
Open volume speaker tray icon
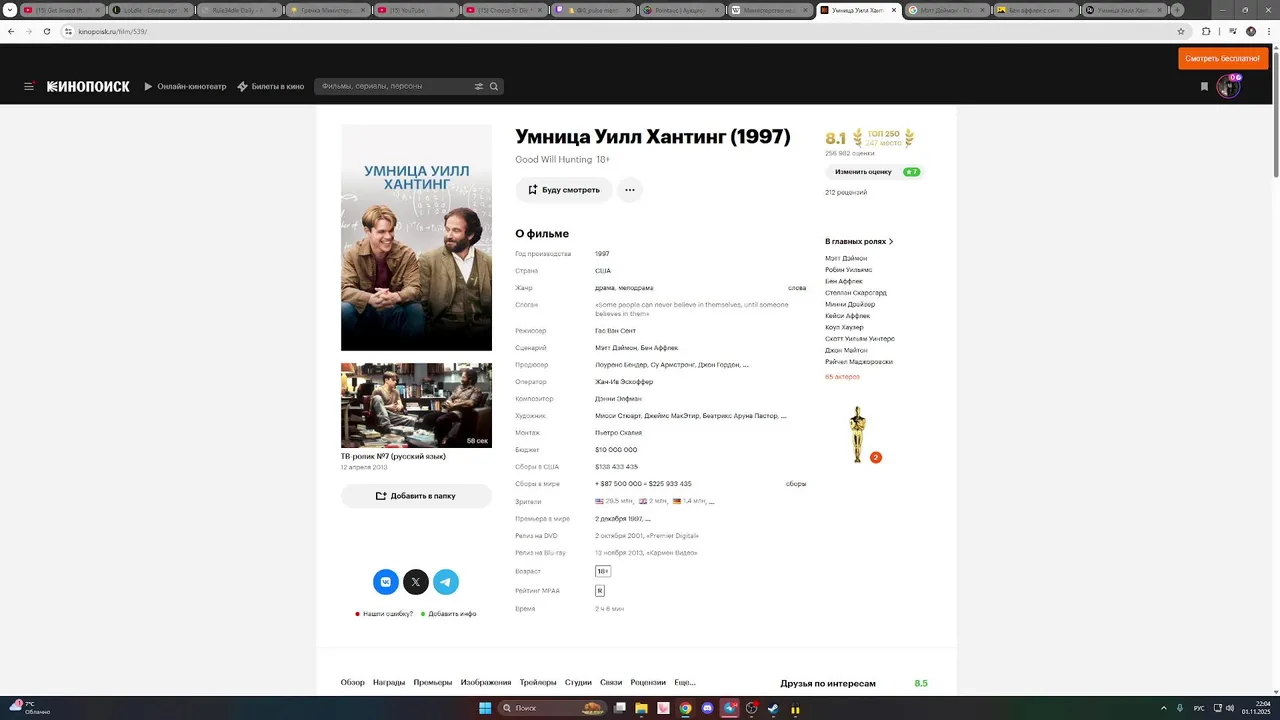pos(1229,708)
